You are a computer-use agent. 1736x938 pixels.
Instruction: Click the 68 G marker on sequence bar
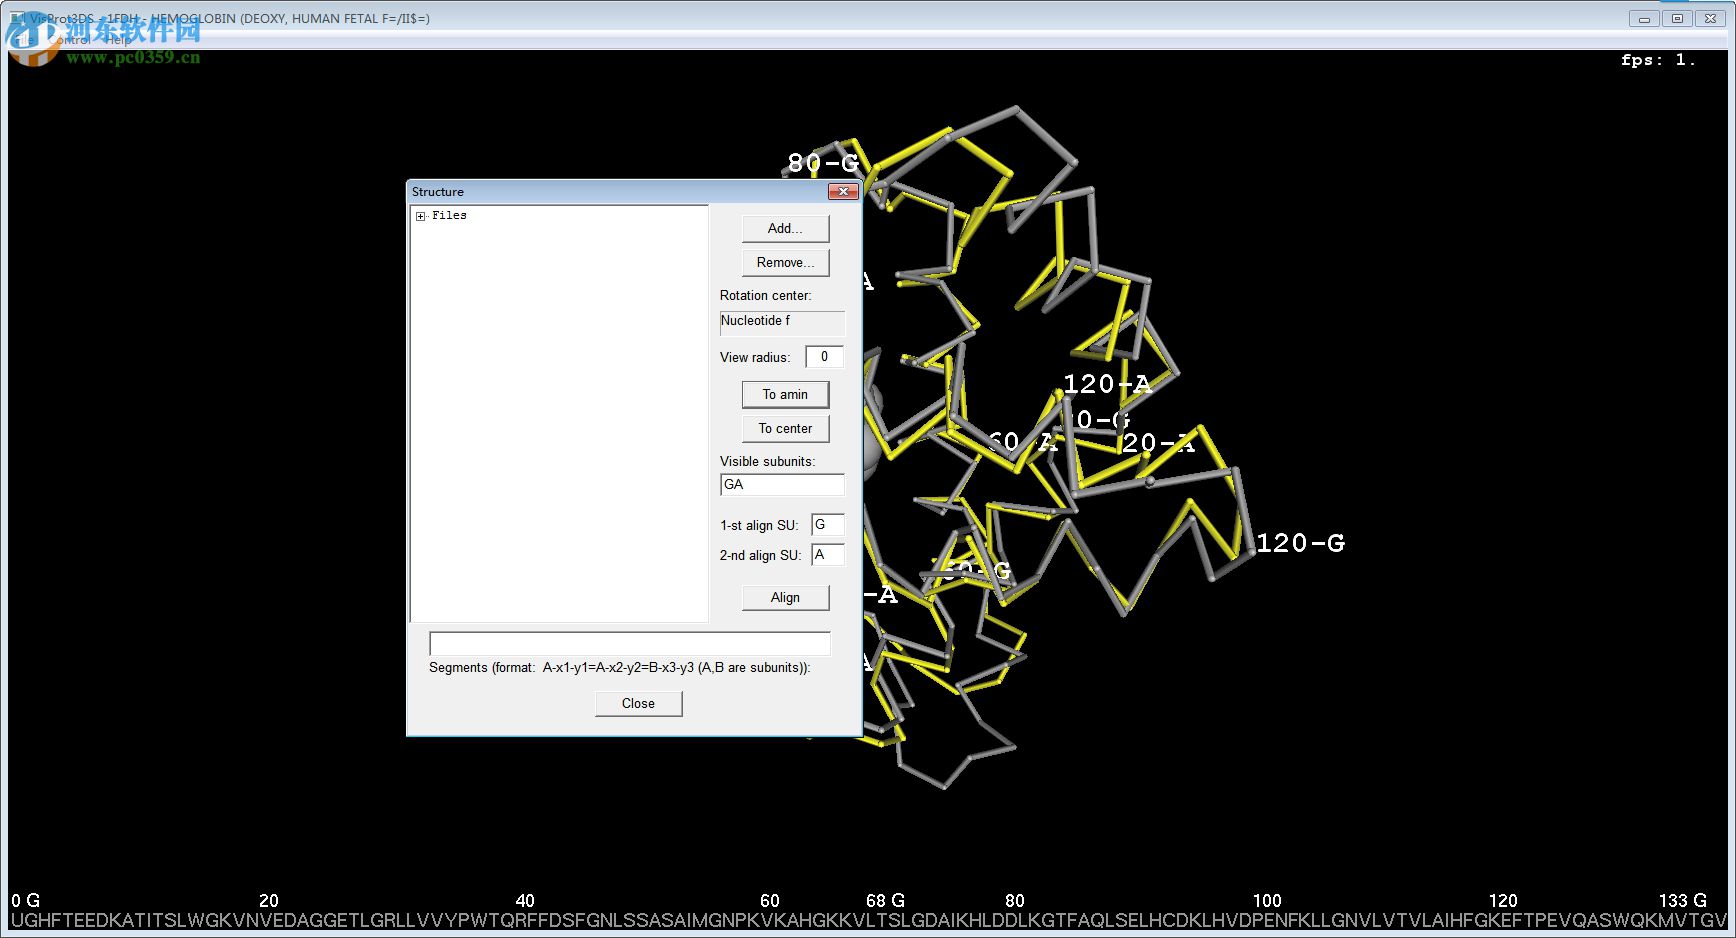885,901
